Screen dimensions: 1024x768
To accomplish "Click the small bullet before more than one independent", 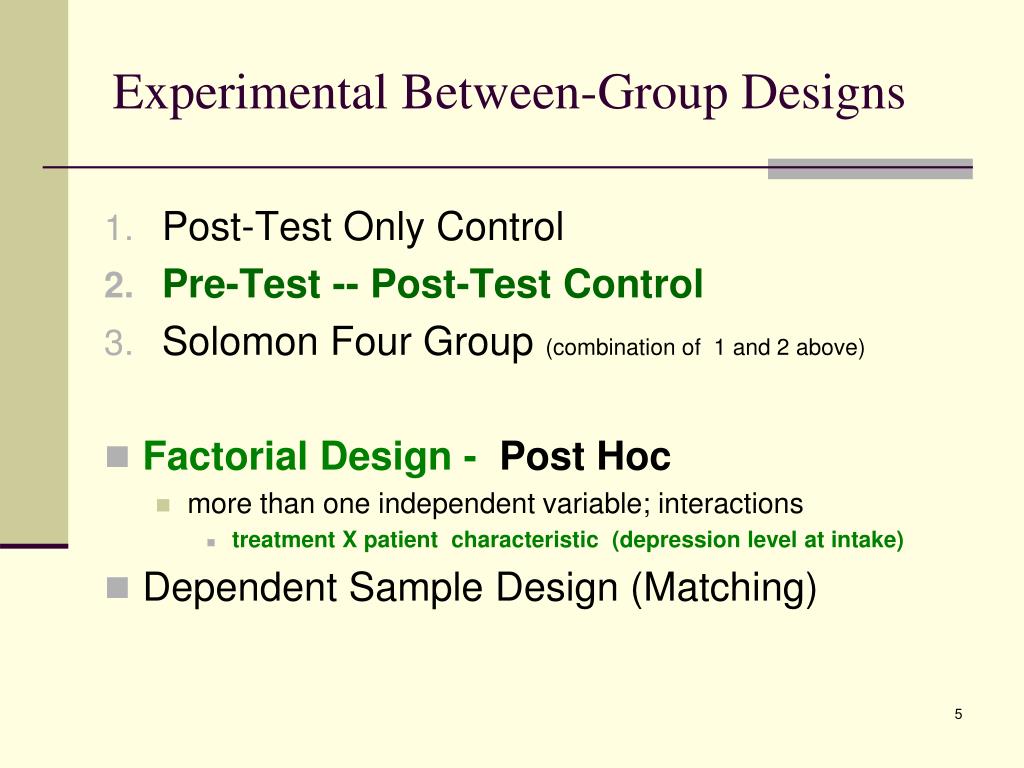I will [163, 505].
